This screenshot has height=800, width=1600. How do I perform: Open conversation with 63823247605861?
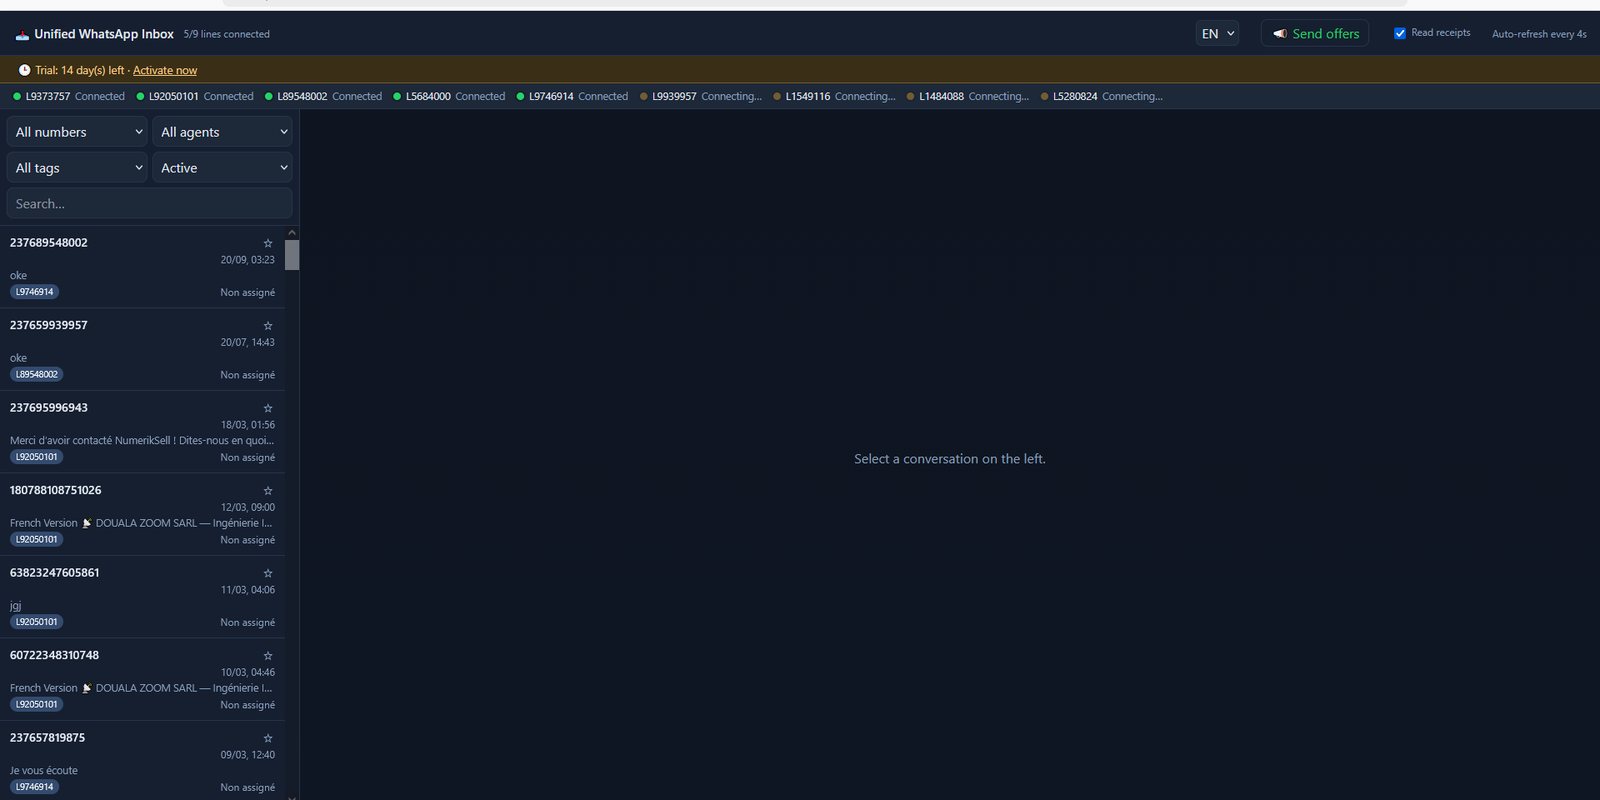[x=142, y=597]
